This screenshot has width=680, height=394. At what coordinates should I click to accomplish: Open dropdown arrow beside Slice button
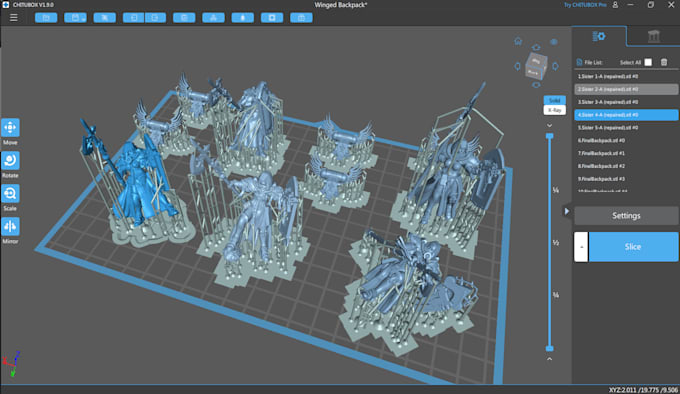(x=581, y=247)
